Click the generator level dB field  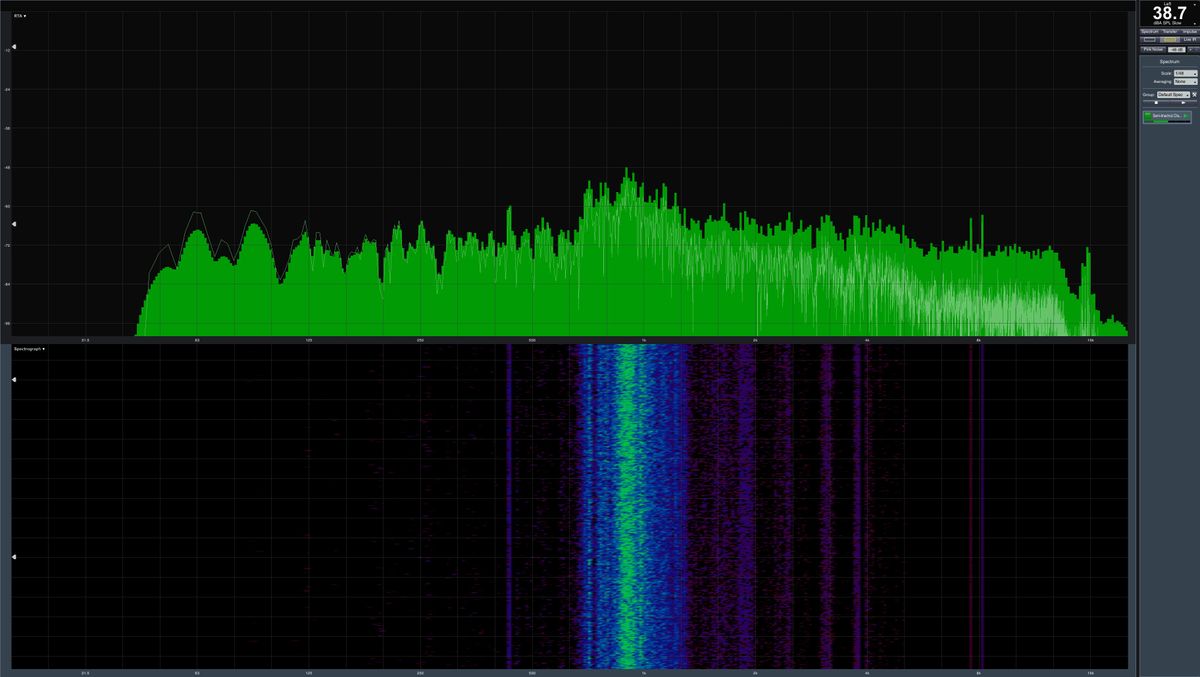tap(1176, 49)
